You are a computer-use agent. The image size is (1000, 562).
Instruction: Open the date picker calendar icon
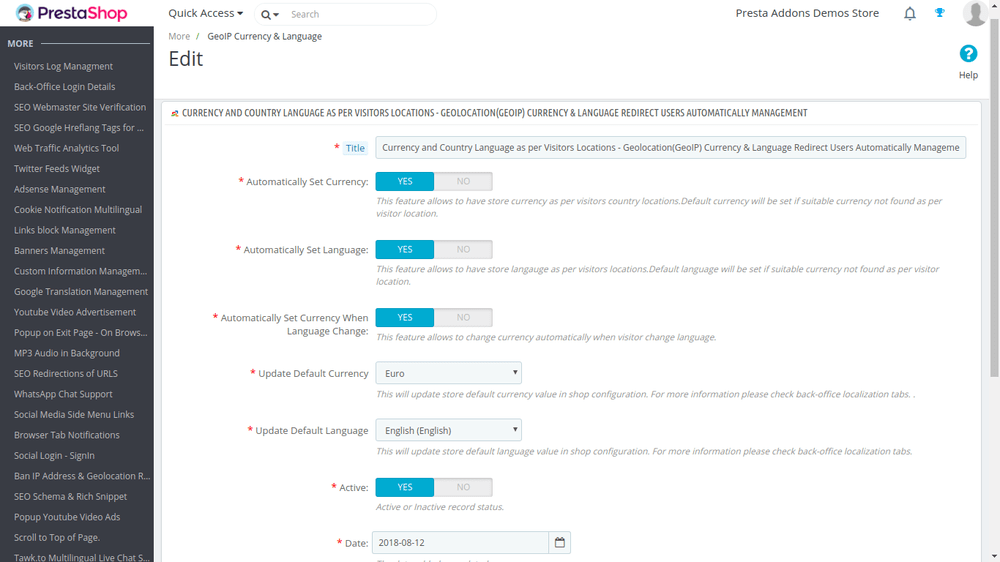click(x=559, y=543)
